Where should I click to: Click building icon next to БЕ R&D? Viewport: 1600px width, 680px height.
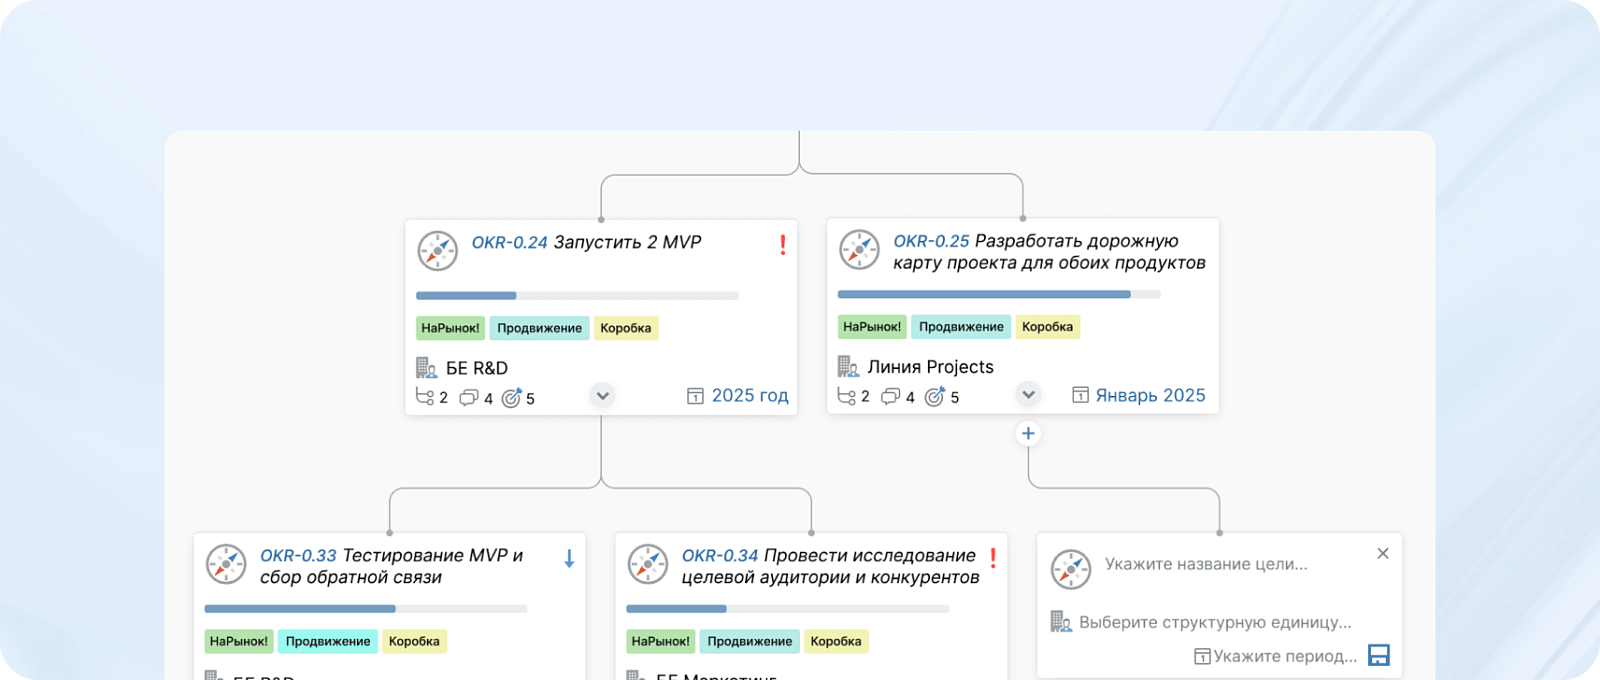click(x=426, y=368)
